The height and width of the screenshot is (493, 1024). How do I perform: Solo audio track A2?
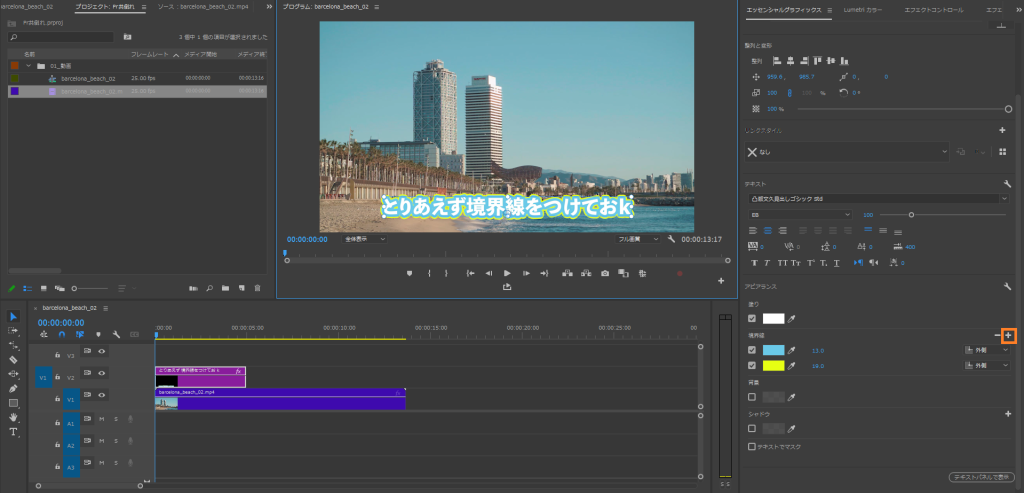tap(116, 443)
